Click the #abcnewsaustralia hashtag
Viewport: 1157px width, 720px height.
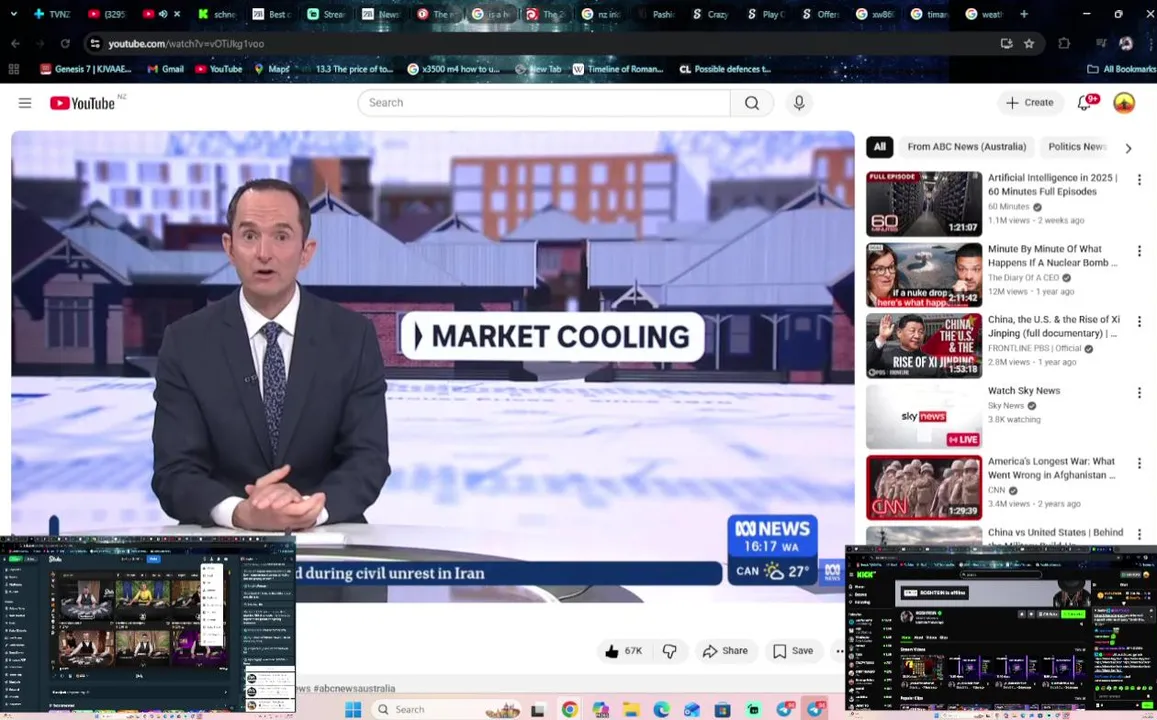click(x=354, y=688)
